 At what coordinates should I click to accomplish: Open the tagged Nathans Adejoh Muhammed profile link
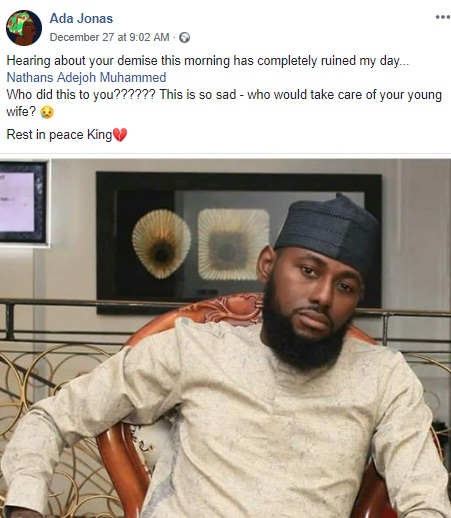(x=86, y=77)
